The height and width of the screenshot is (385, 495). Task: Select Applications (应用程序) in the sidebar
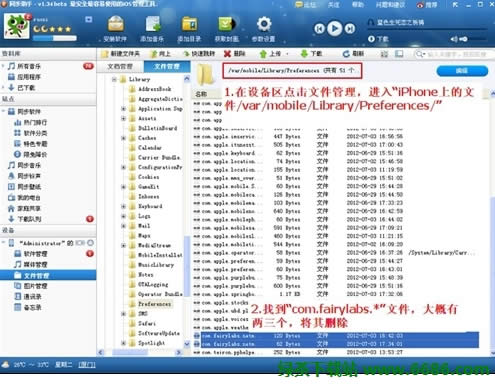coord(24,77)
